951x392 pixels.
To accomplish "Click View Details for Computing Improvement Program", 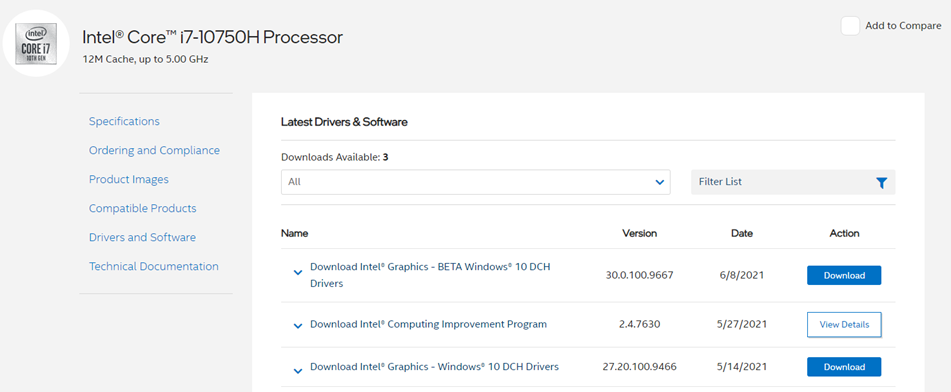I will tap(844, 325).
